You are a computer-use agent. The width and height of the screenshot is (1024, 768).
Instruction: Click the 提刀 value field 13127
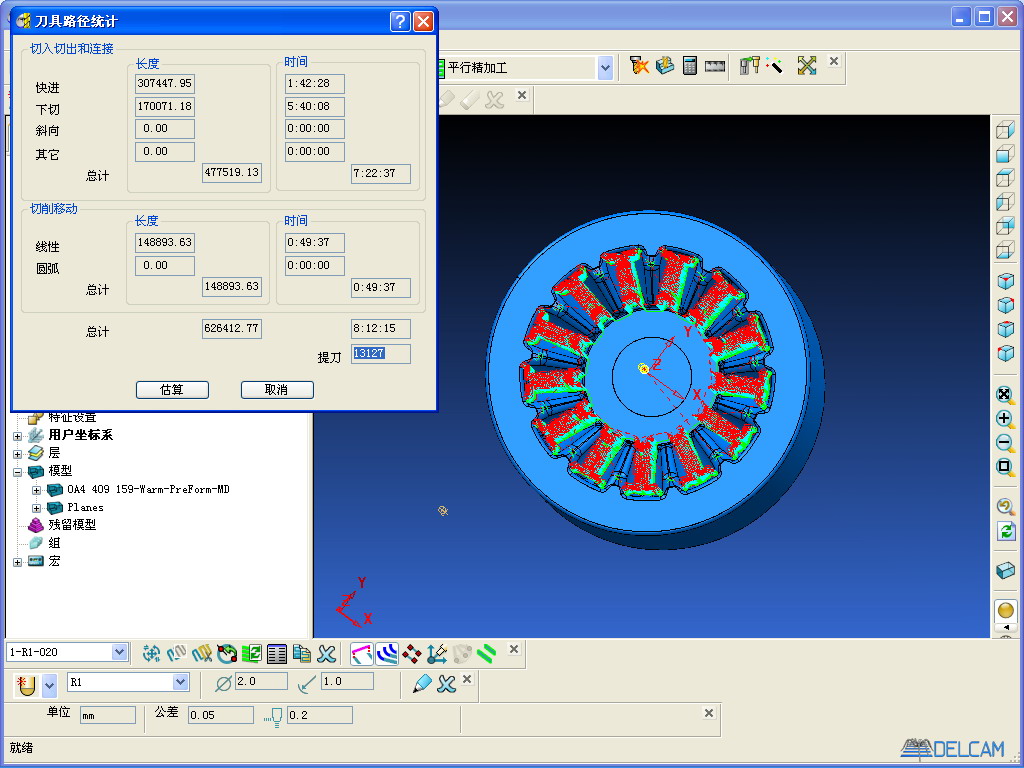click(x=381, y=353)
